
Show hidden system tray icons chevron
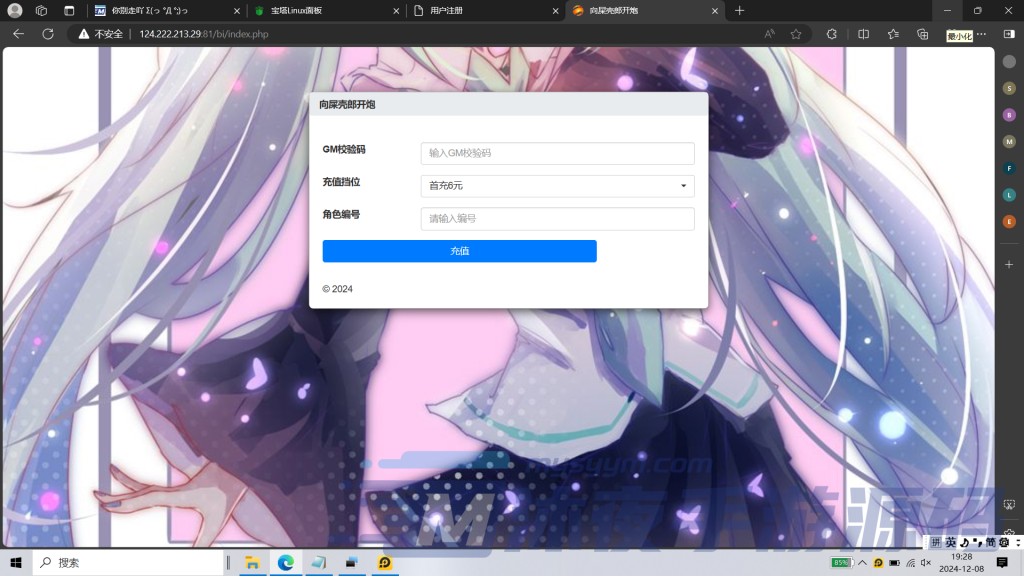[864, 563]
